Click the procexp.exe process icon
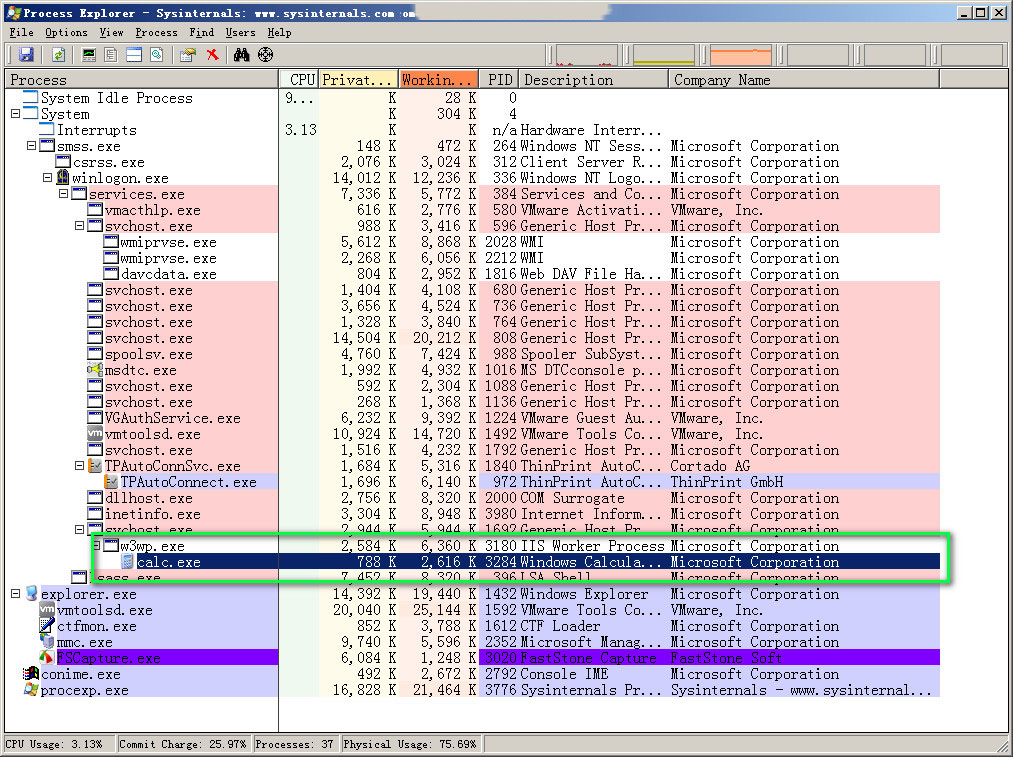 pyautogui.click(x=31, y=690)
